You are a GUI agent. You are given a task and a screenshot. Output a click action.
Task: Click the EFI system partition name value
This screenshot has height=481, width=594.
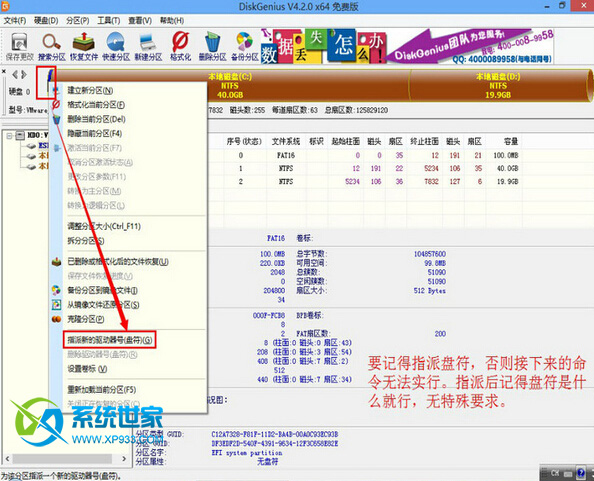[x=247, y=453]
